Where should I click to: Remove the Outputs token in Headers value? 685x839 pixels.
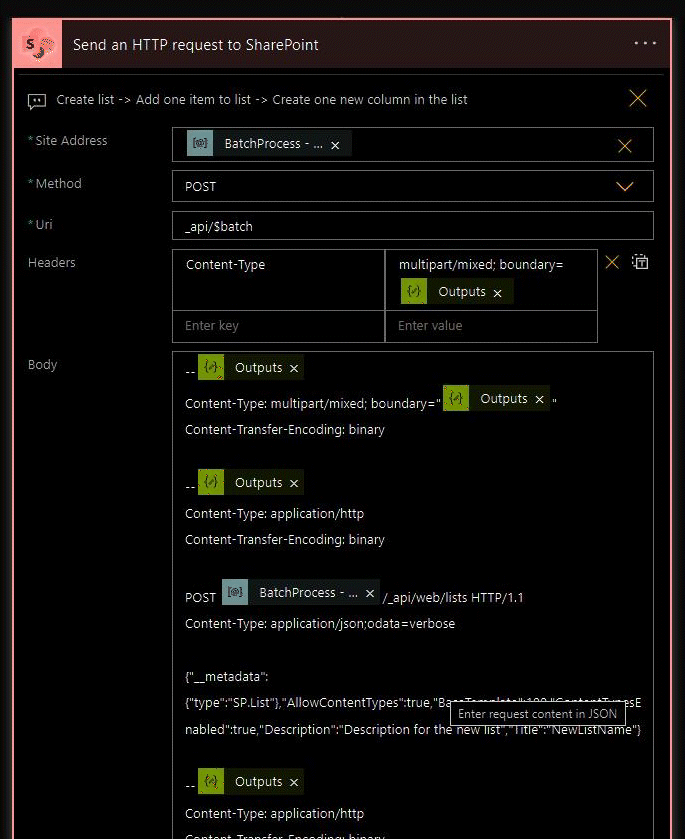coord(498,293)
